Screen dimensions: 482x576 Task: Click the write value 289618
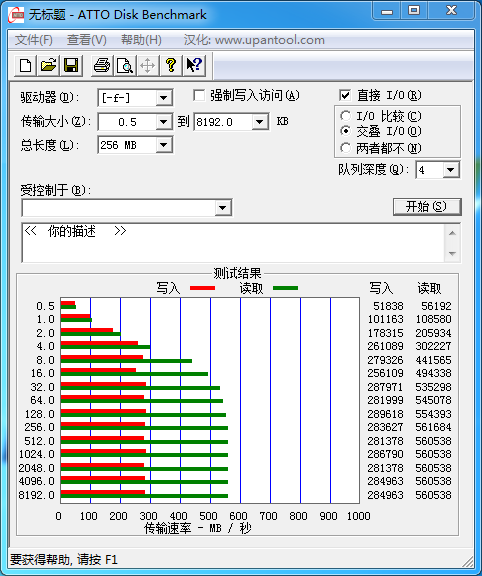point(385,414)
